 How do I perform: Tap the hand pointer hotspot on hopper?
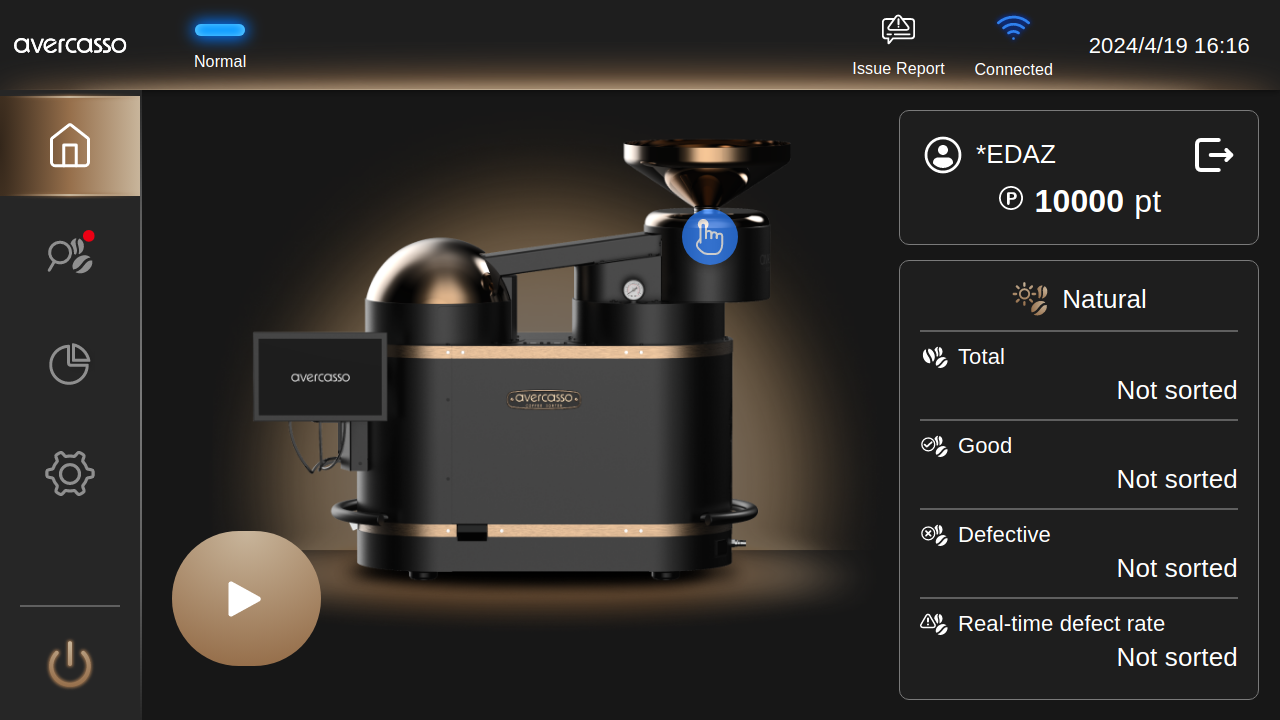tap(710, 237)
